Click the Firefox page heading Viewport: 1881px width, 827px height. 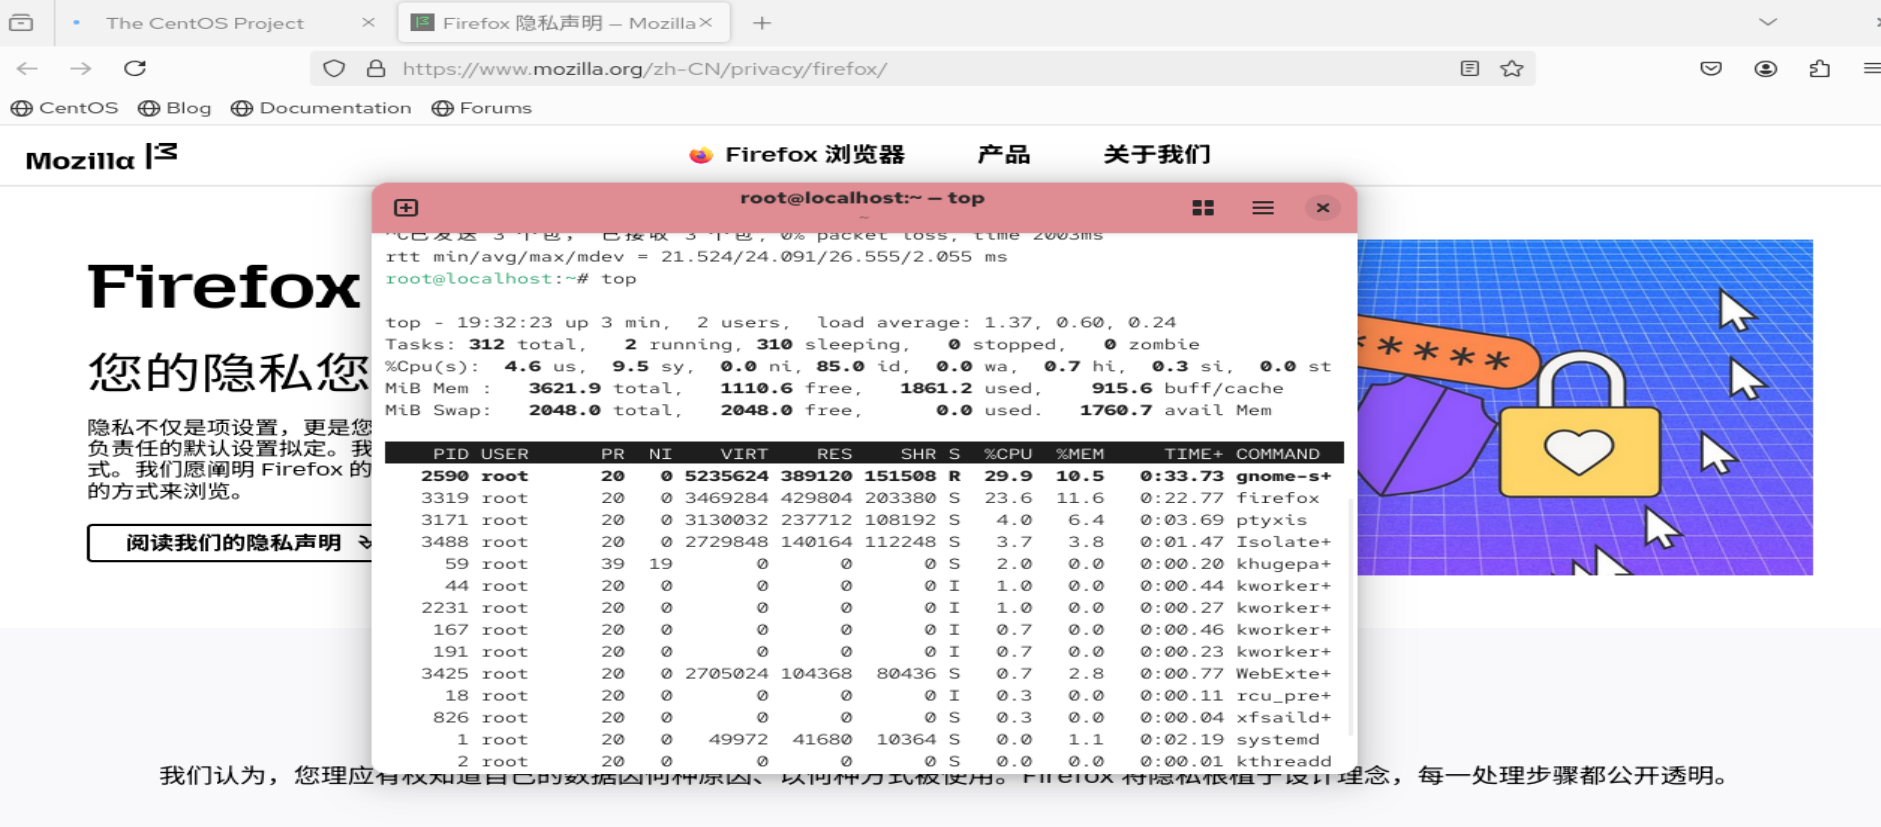pyautogui.click(x=224, y=287)
